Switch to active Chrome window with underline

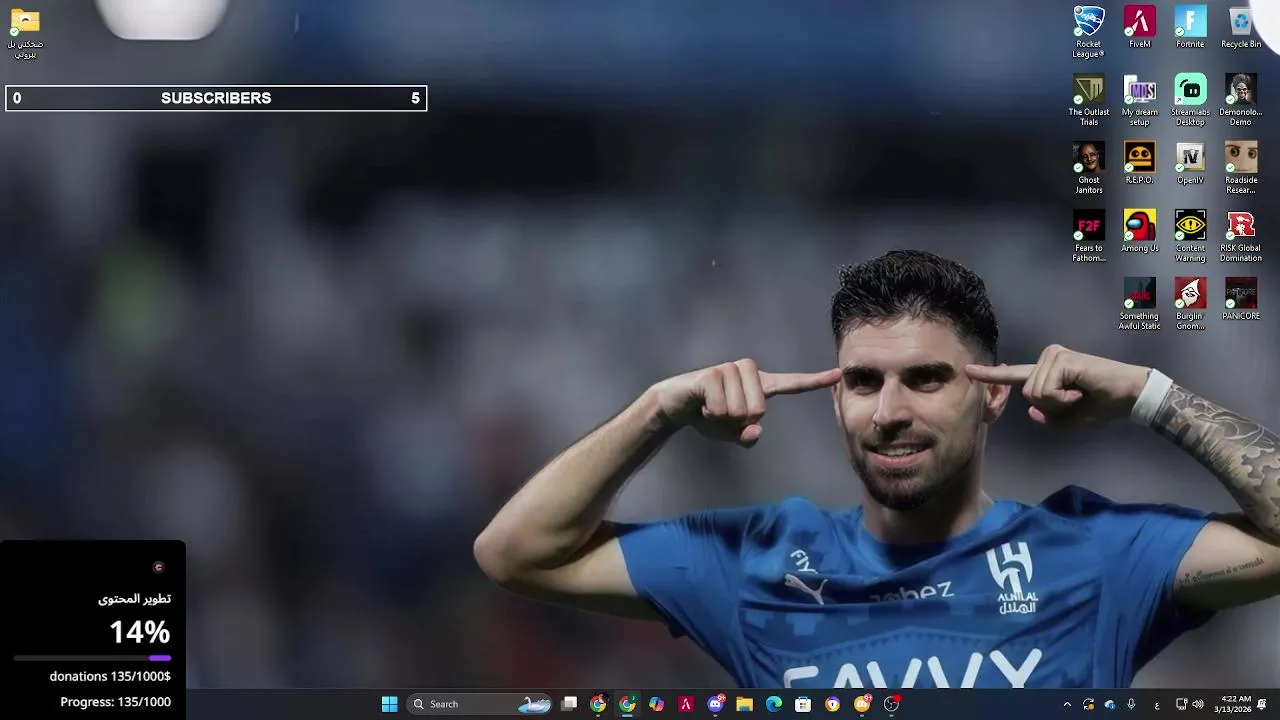[627, 704]
